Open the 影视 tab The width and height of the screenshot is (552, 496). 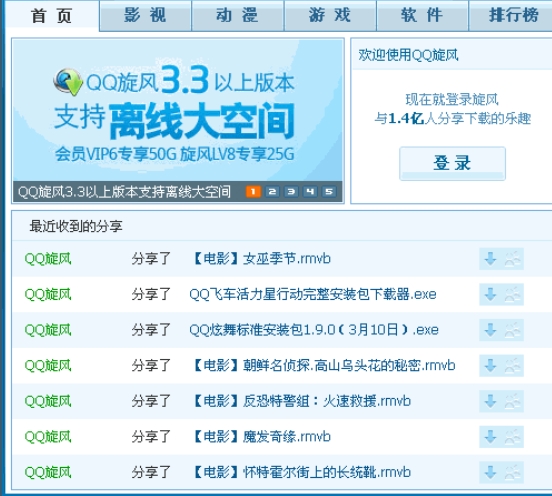point(145,15)
